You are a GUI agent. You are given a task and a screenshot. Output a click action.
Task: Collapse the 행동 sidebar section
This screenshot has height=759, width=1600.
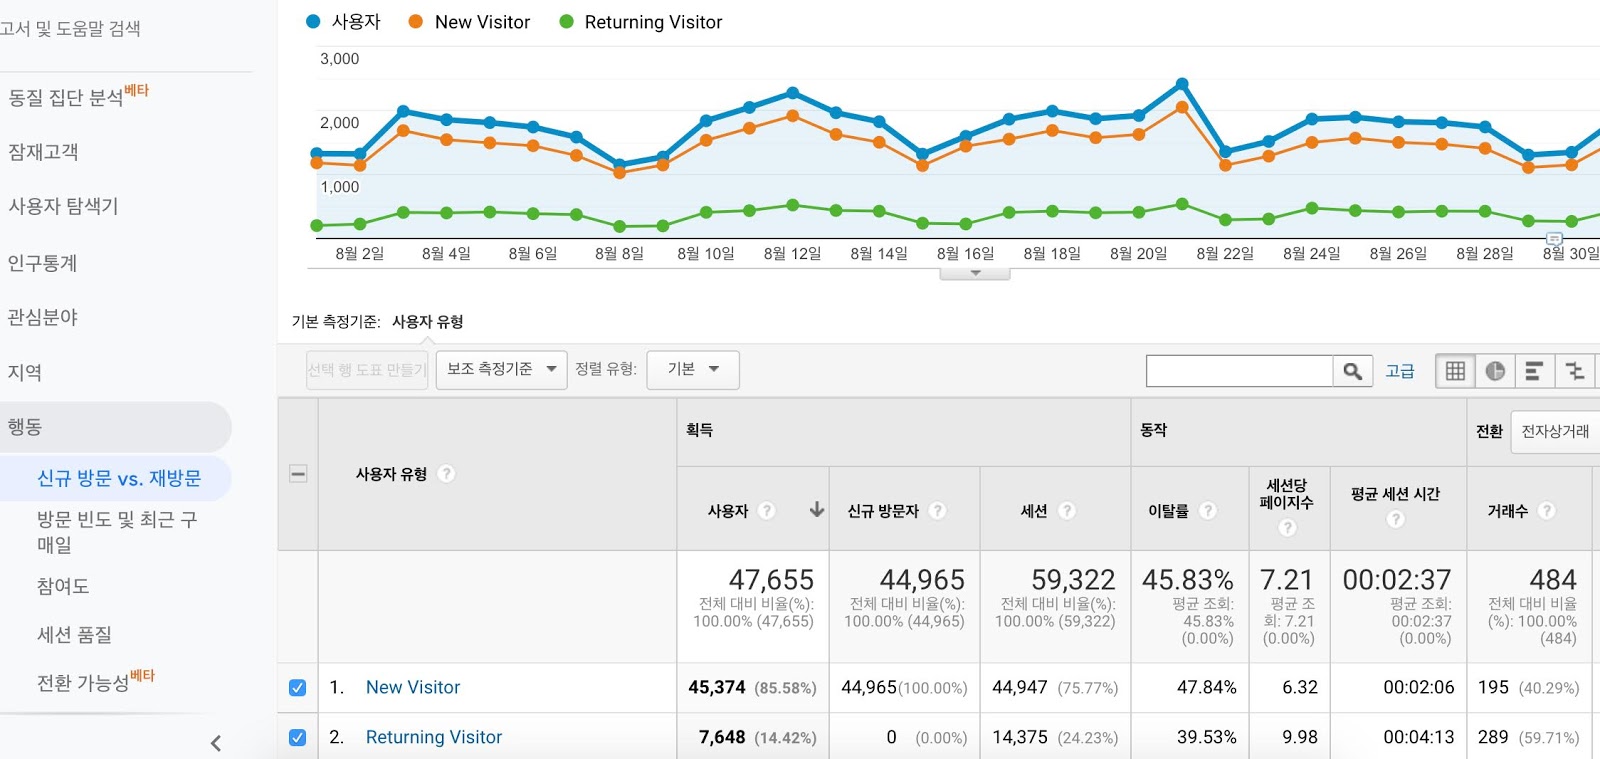pos(115,427)
